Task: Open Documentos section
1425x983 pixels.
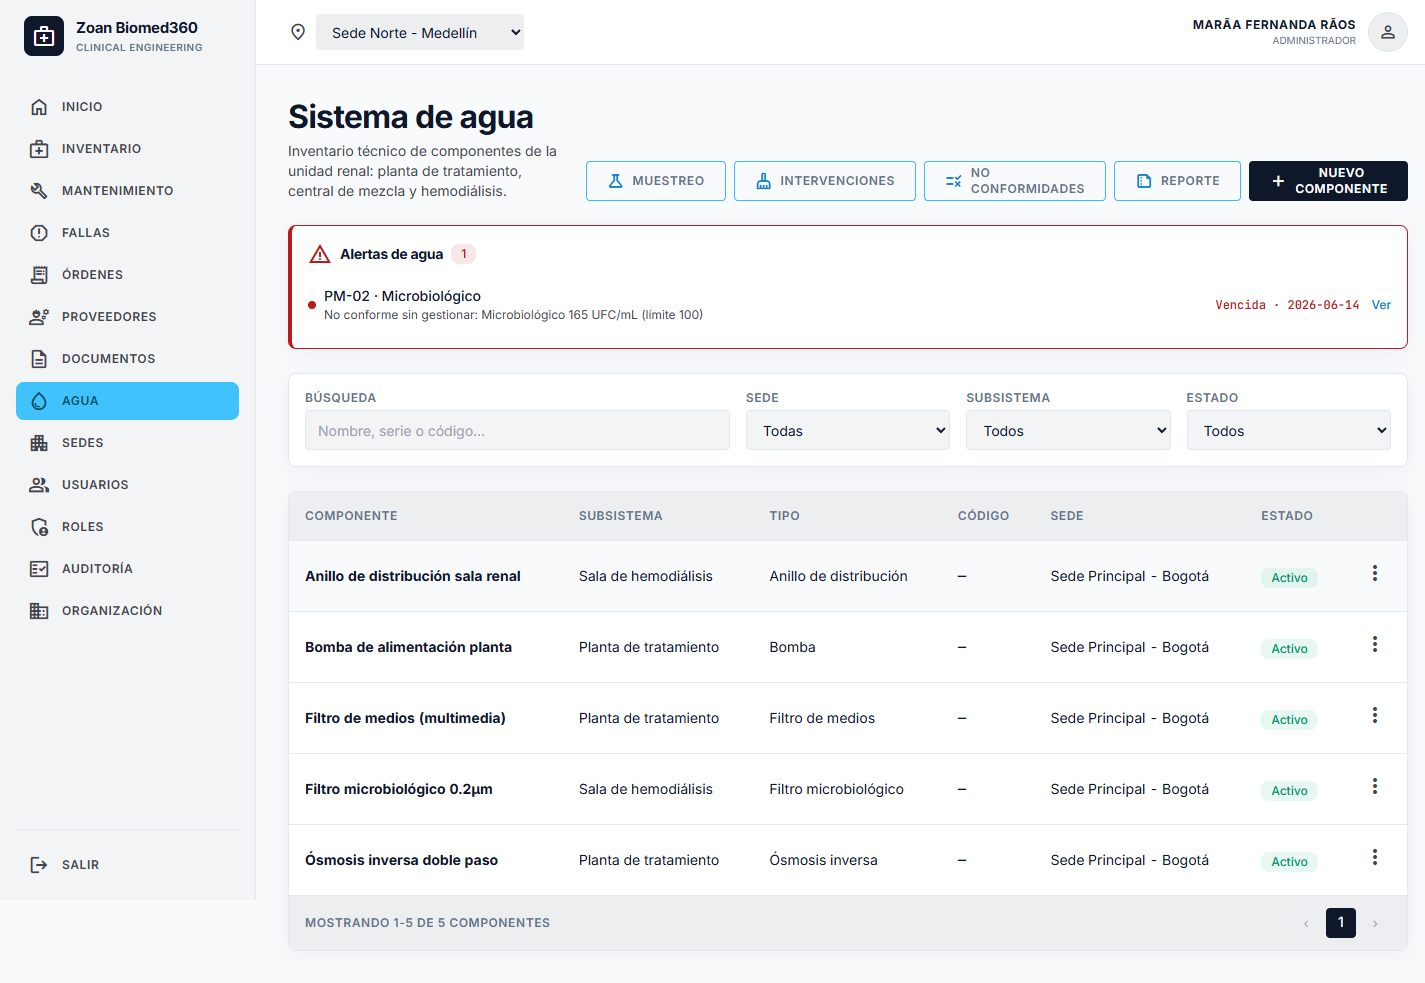Action: [x=127, y=359]
